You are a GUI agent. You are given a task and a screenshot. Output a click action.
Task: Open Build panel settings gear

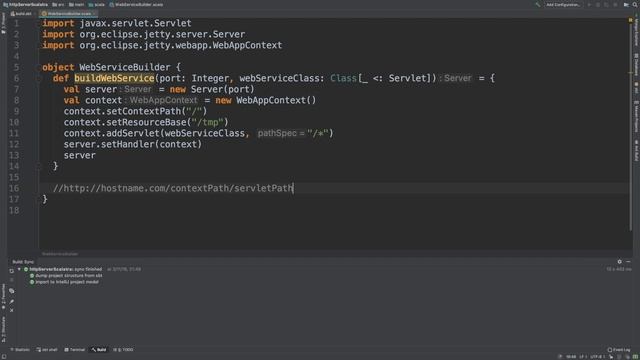[619, 262]
